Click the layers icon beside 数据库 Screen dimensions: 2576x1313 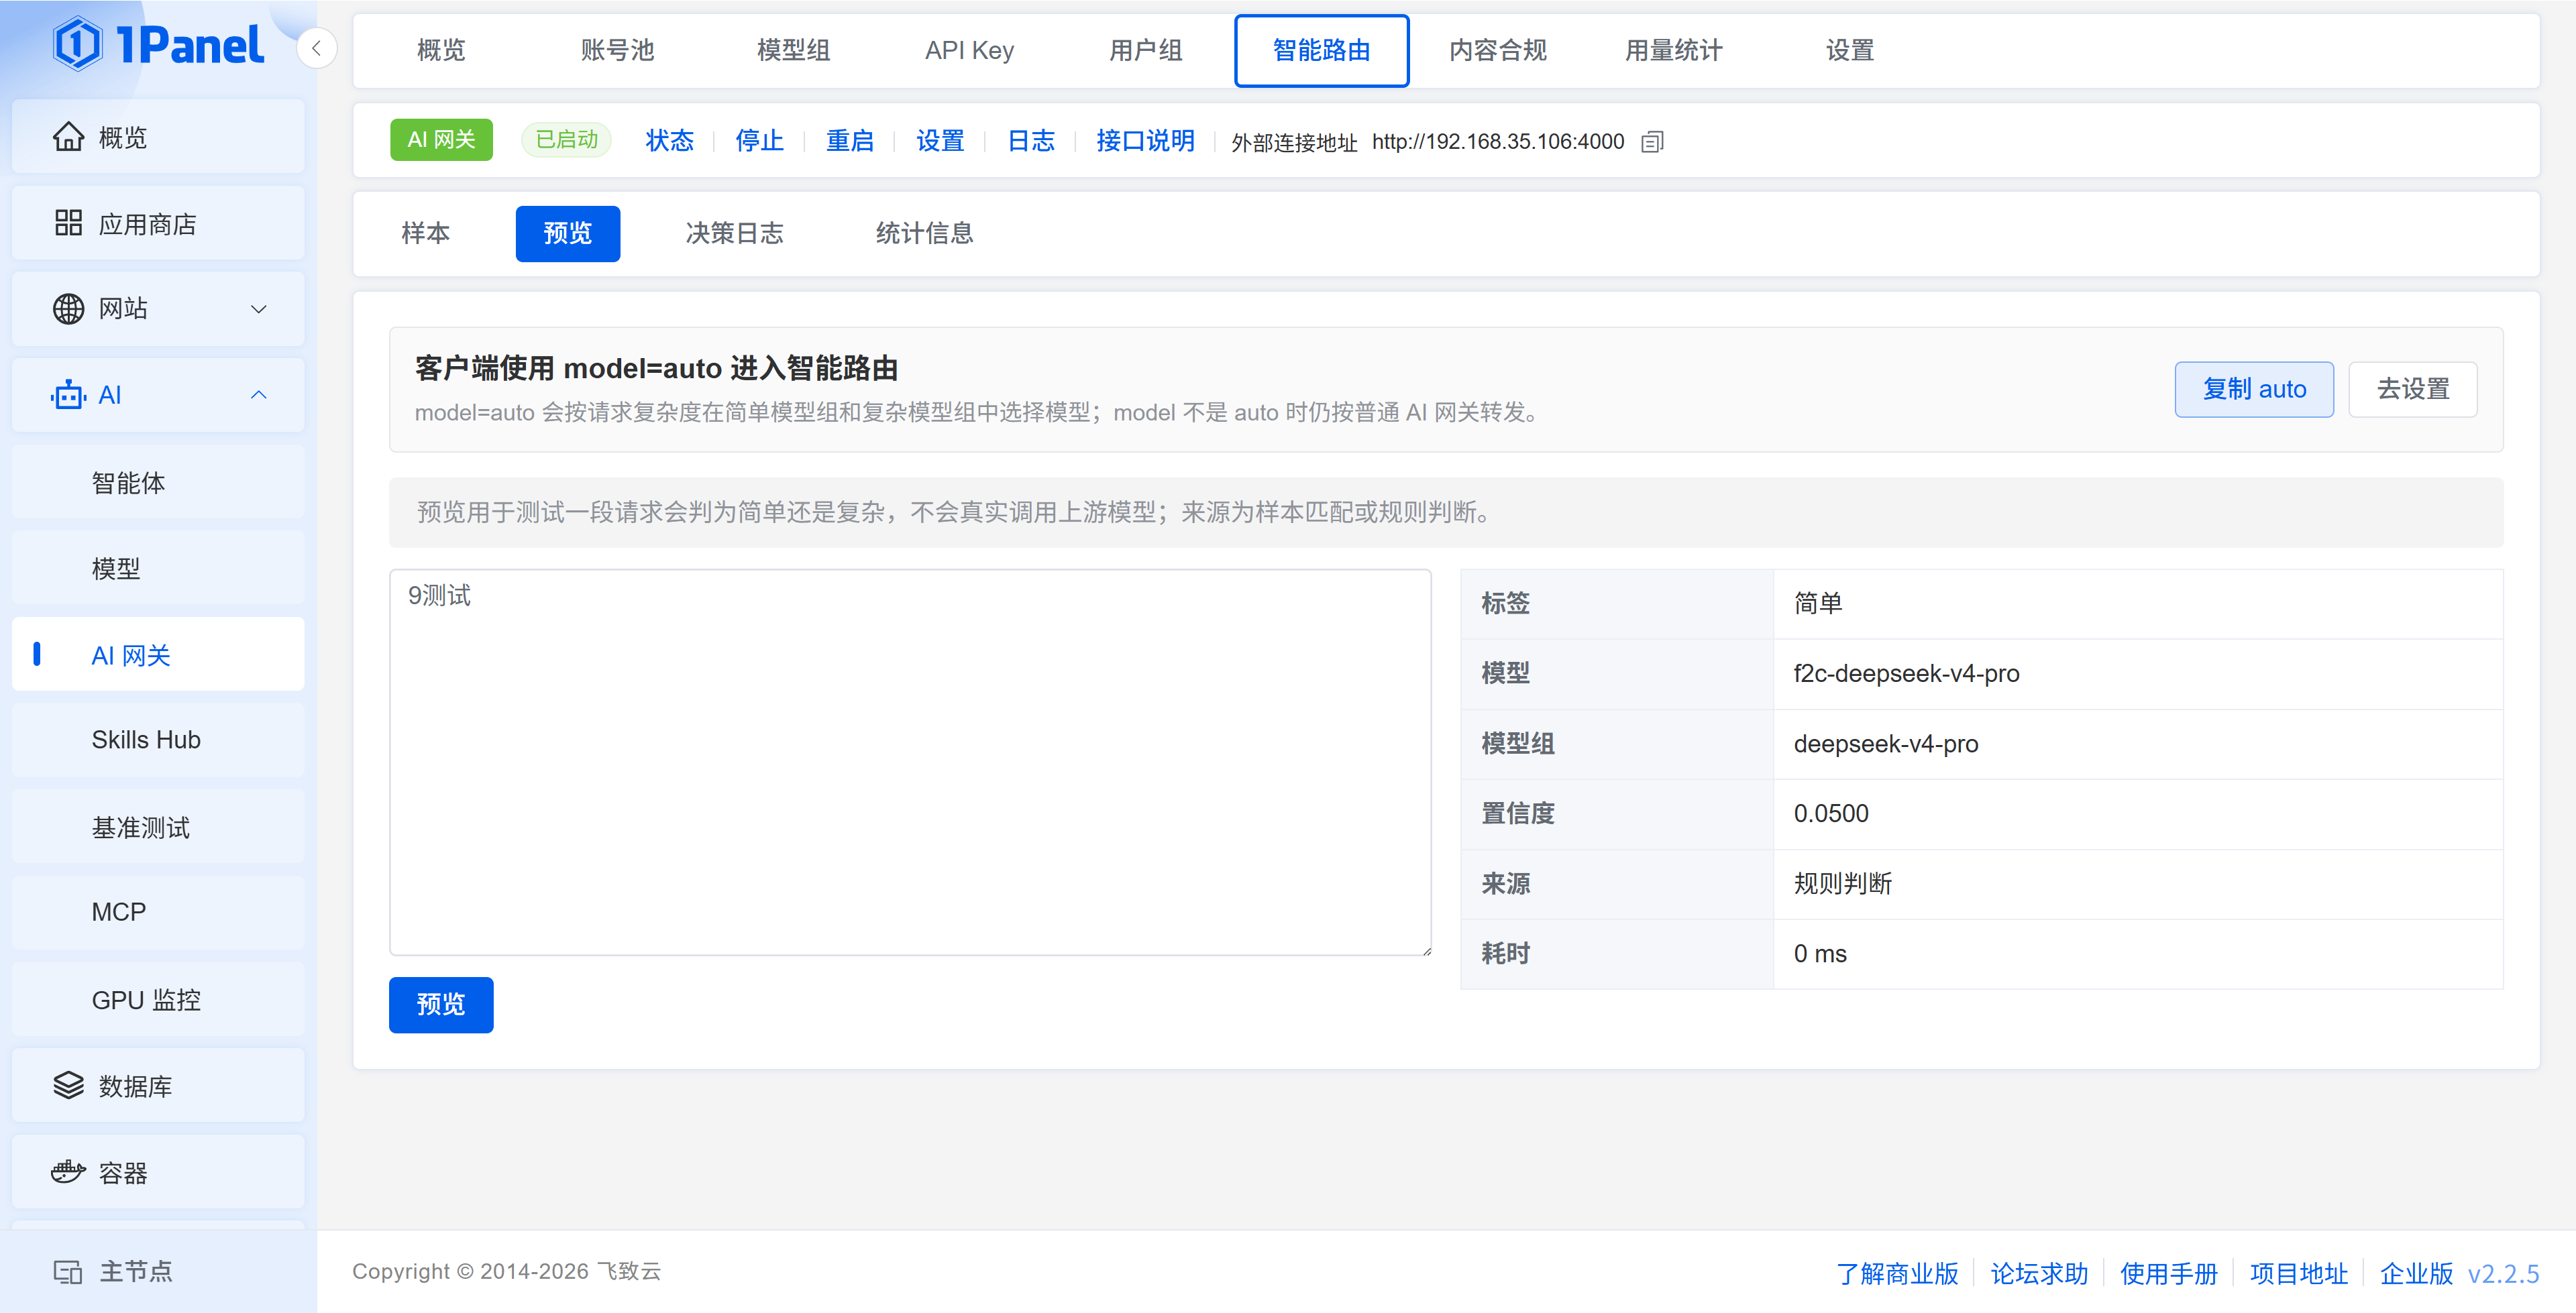pos(68,1085)
